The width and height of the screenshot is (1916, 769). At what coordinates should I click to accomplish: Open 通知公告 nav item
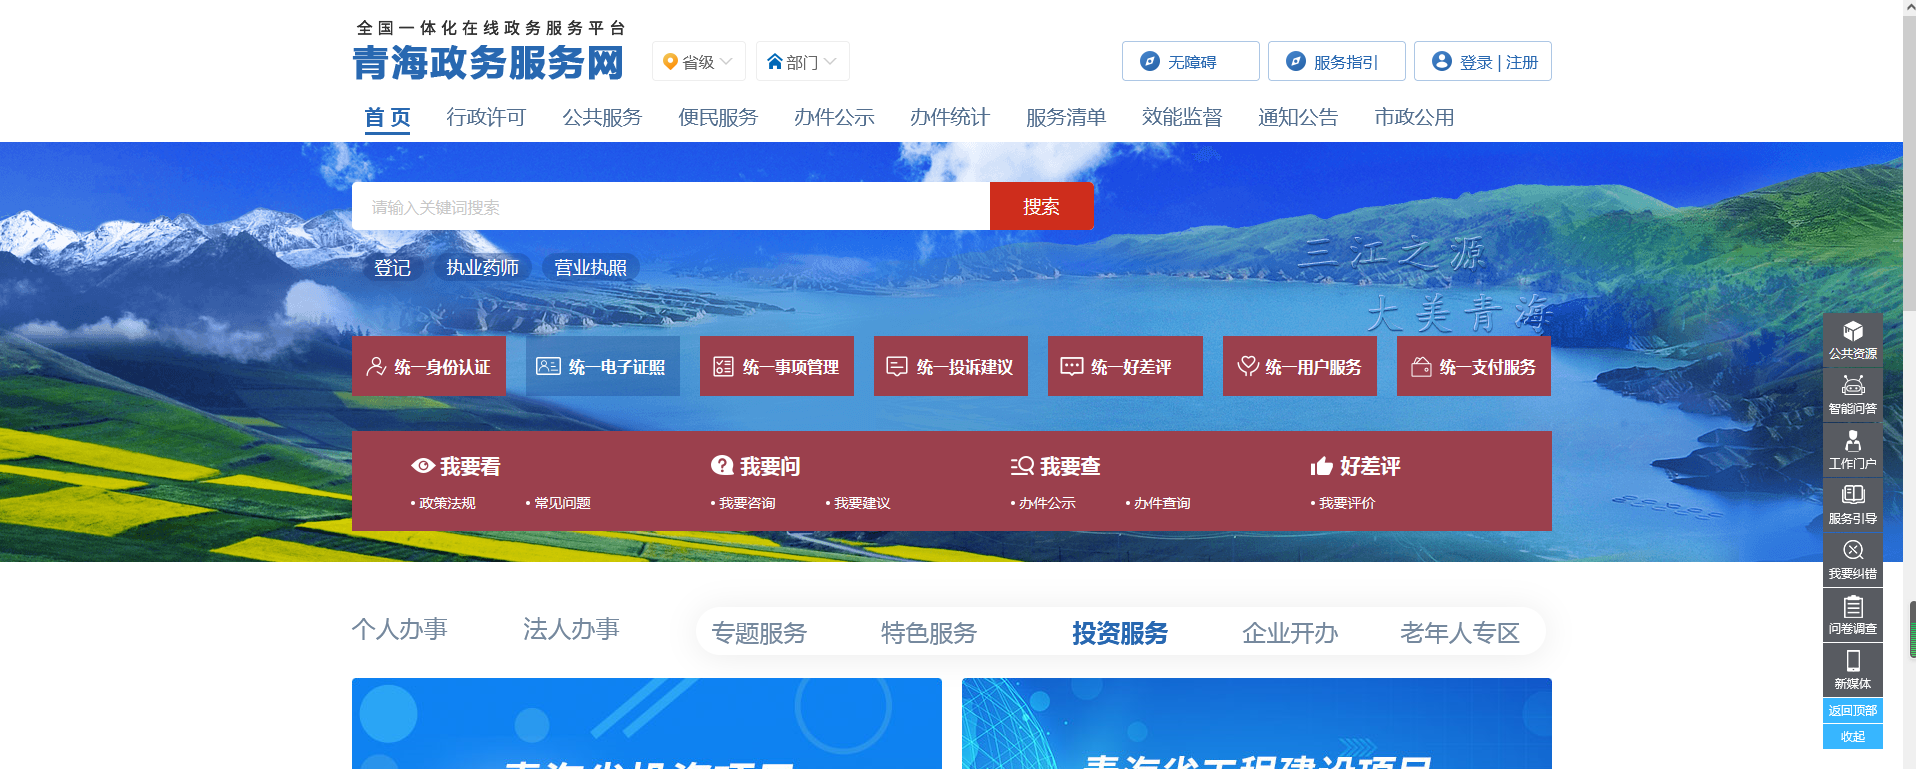(1298, 117)
